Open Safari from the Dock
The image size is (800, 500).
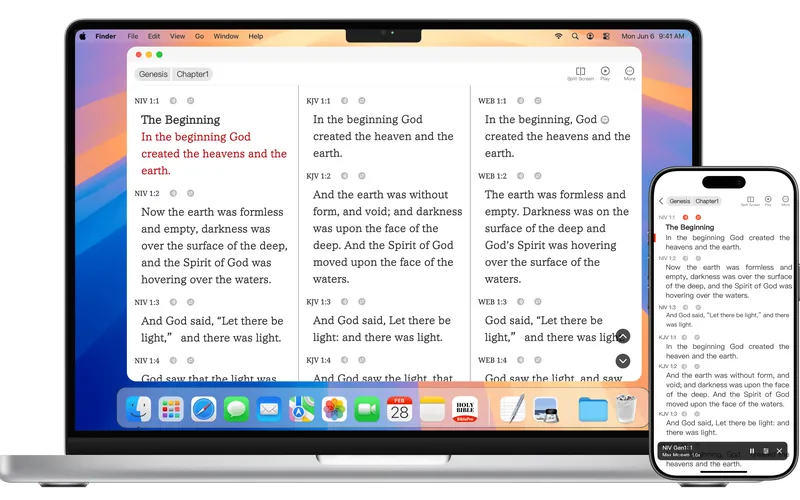(204, 409)
